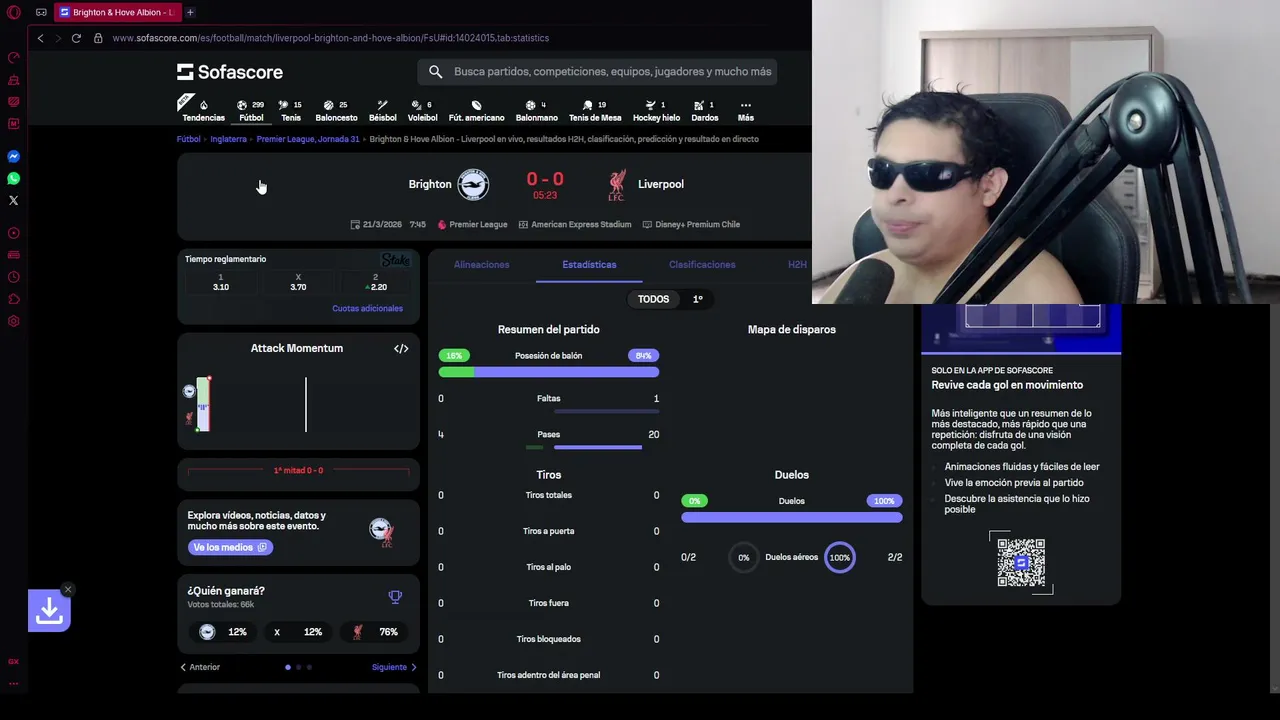
Task: Click the Sofascore logo
Action: tap(230, 72)
